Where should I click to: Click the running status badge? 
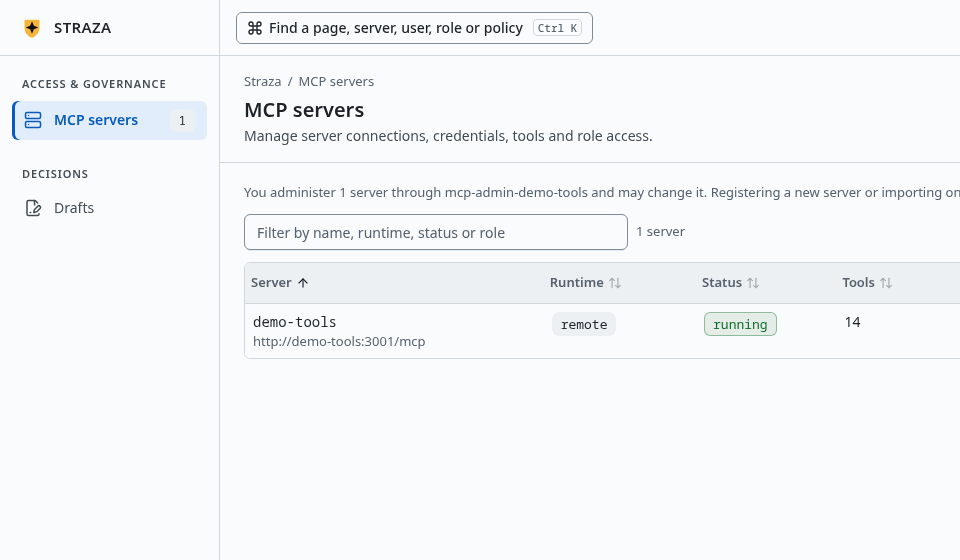pos(740,324)
